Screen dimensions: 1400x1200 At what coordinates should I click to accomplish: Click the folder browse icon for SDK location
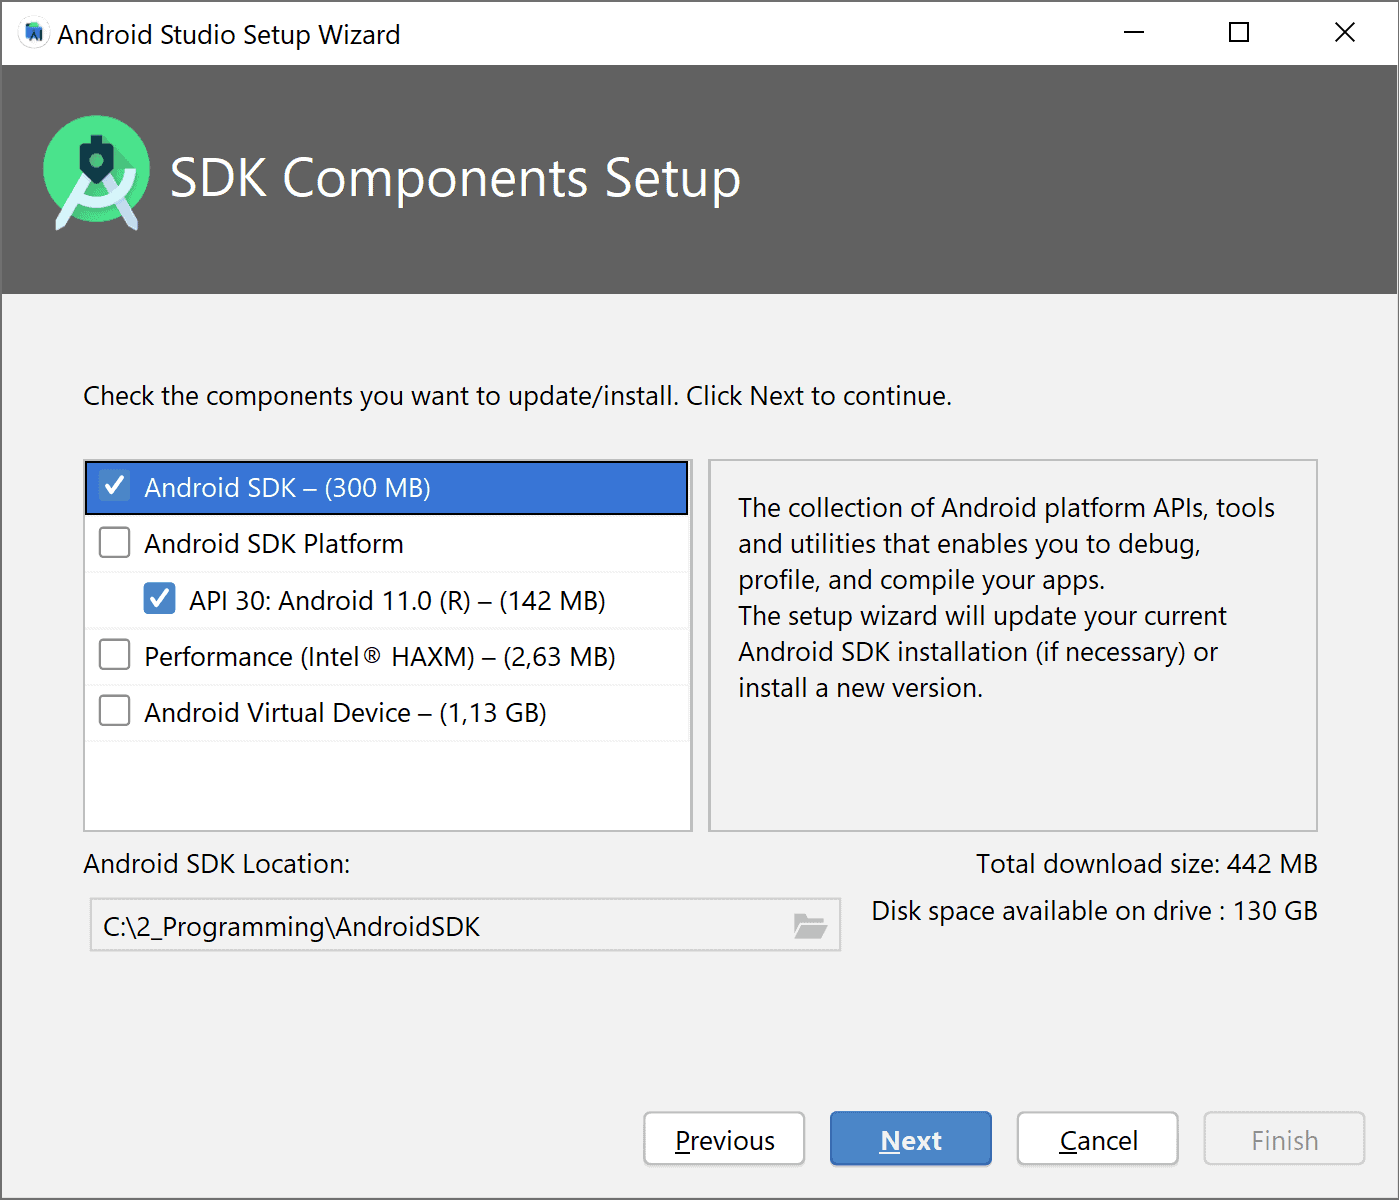pyautogui.click(x=810, y=926)
